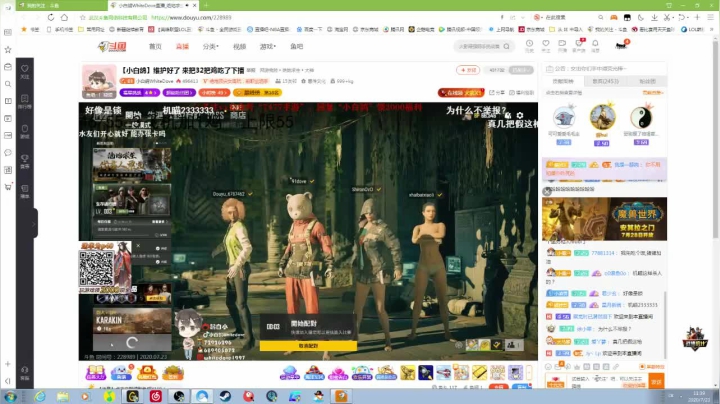Open the Douyu sidebar trophy icon
The height and width of the screenshot is (404, 720).
25,161
